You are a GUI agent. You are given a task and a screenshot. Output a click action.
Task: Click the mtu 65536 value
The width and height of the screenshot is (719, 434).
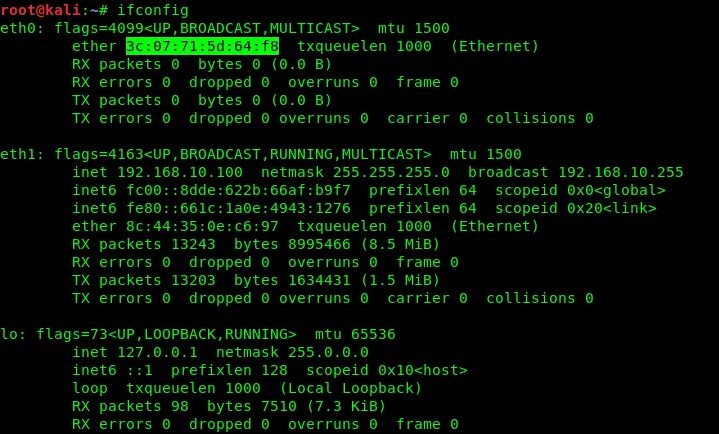pyautogui.click(x=355, y=334)
